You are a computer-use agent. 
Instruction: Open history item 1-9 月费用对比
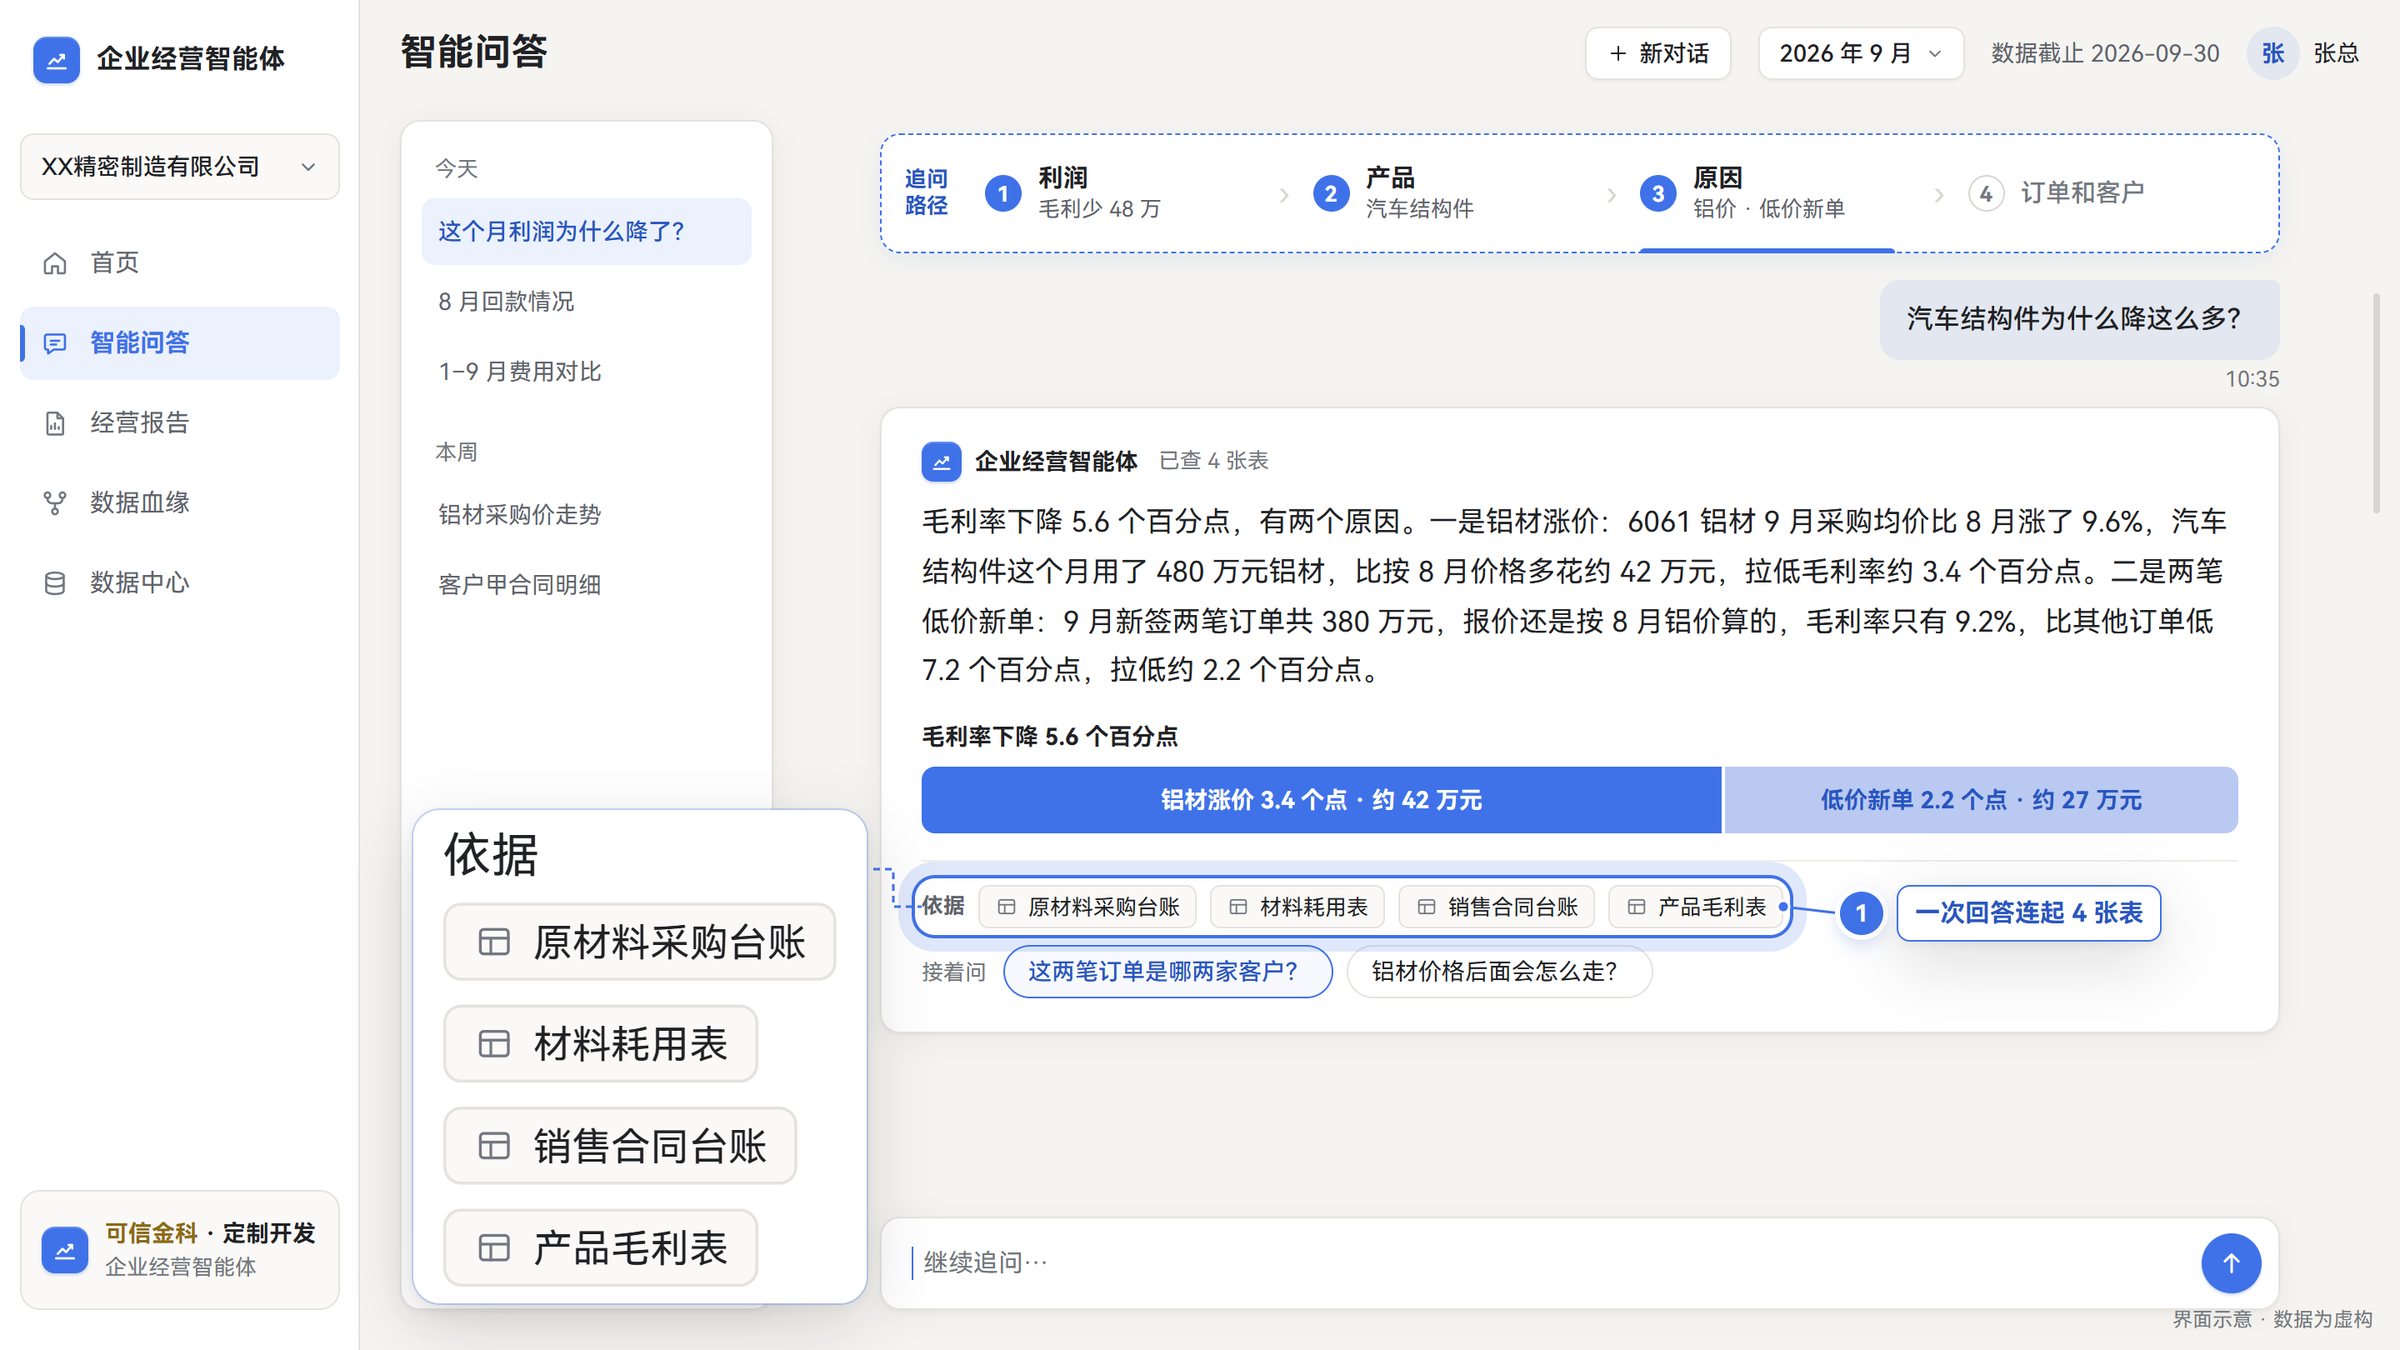click(586, 372)
